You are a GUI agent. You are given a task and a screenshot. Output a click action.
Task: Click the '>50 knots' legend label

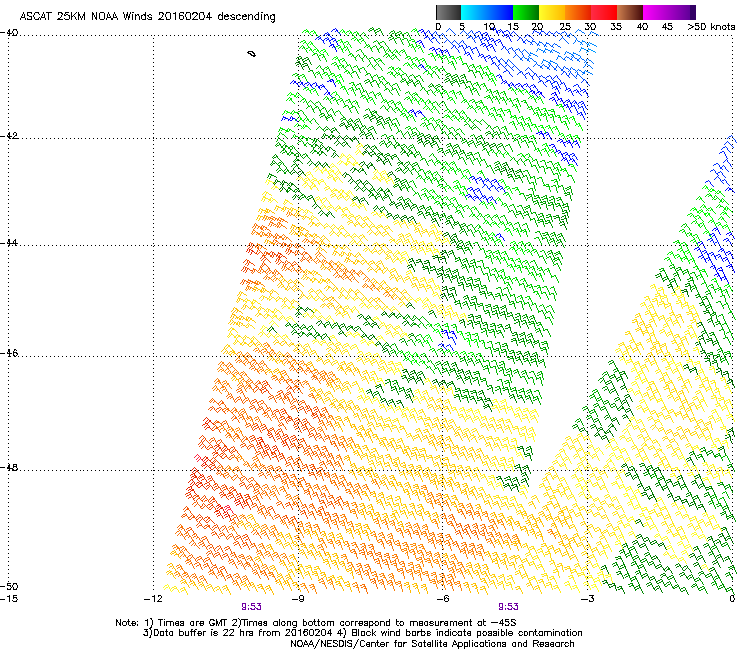click(711, 26)
